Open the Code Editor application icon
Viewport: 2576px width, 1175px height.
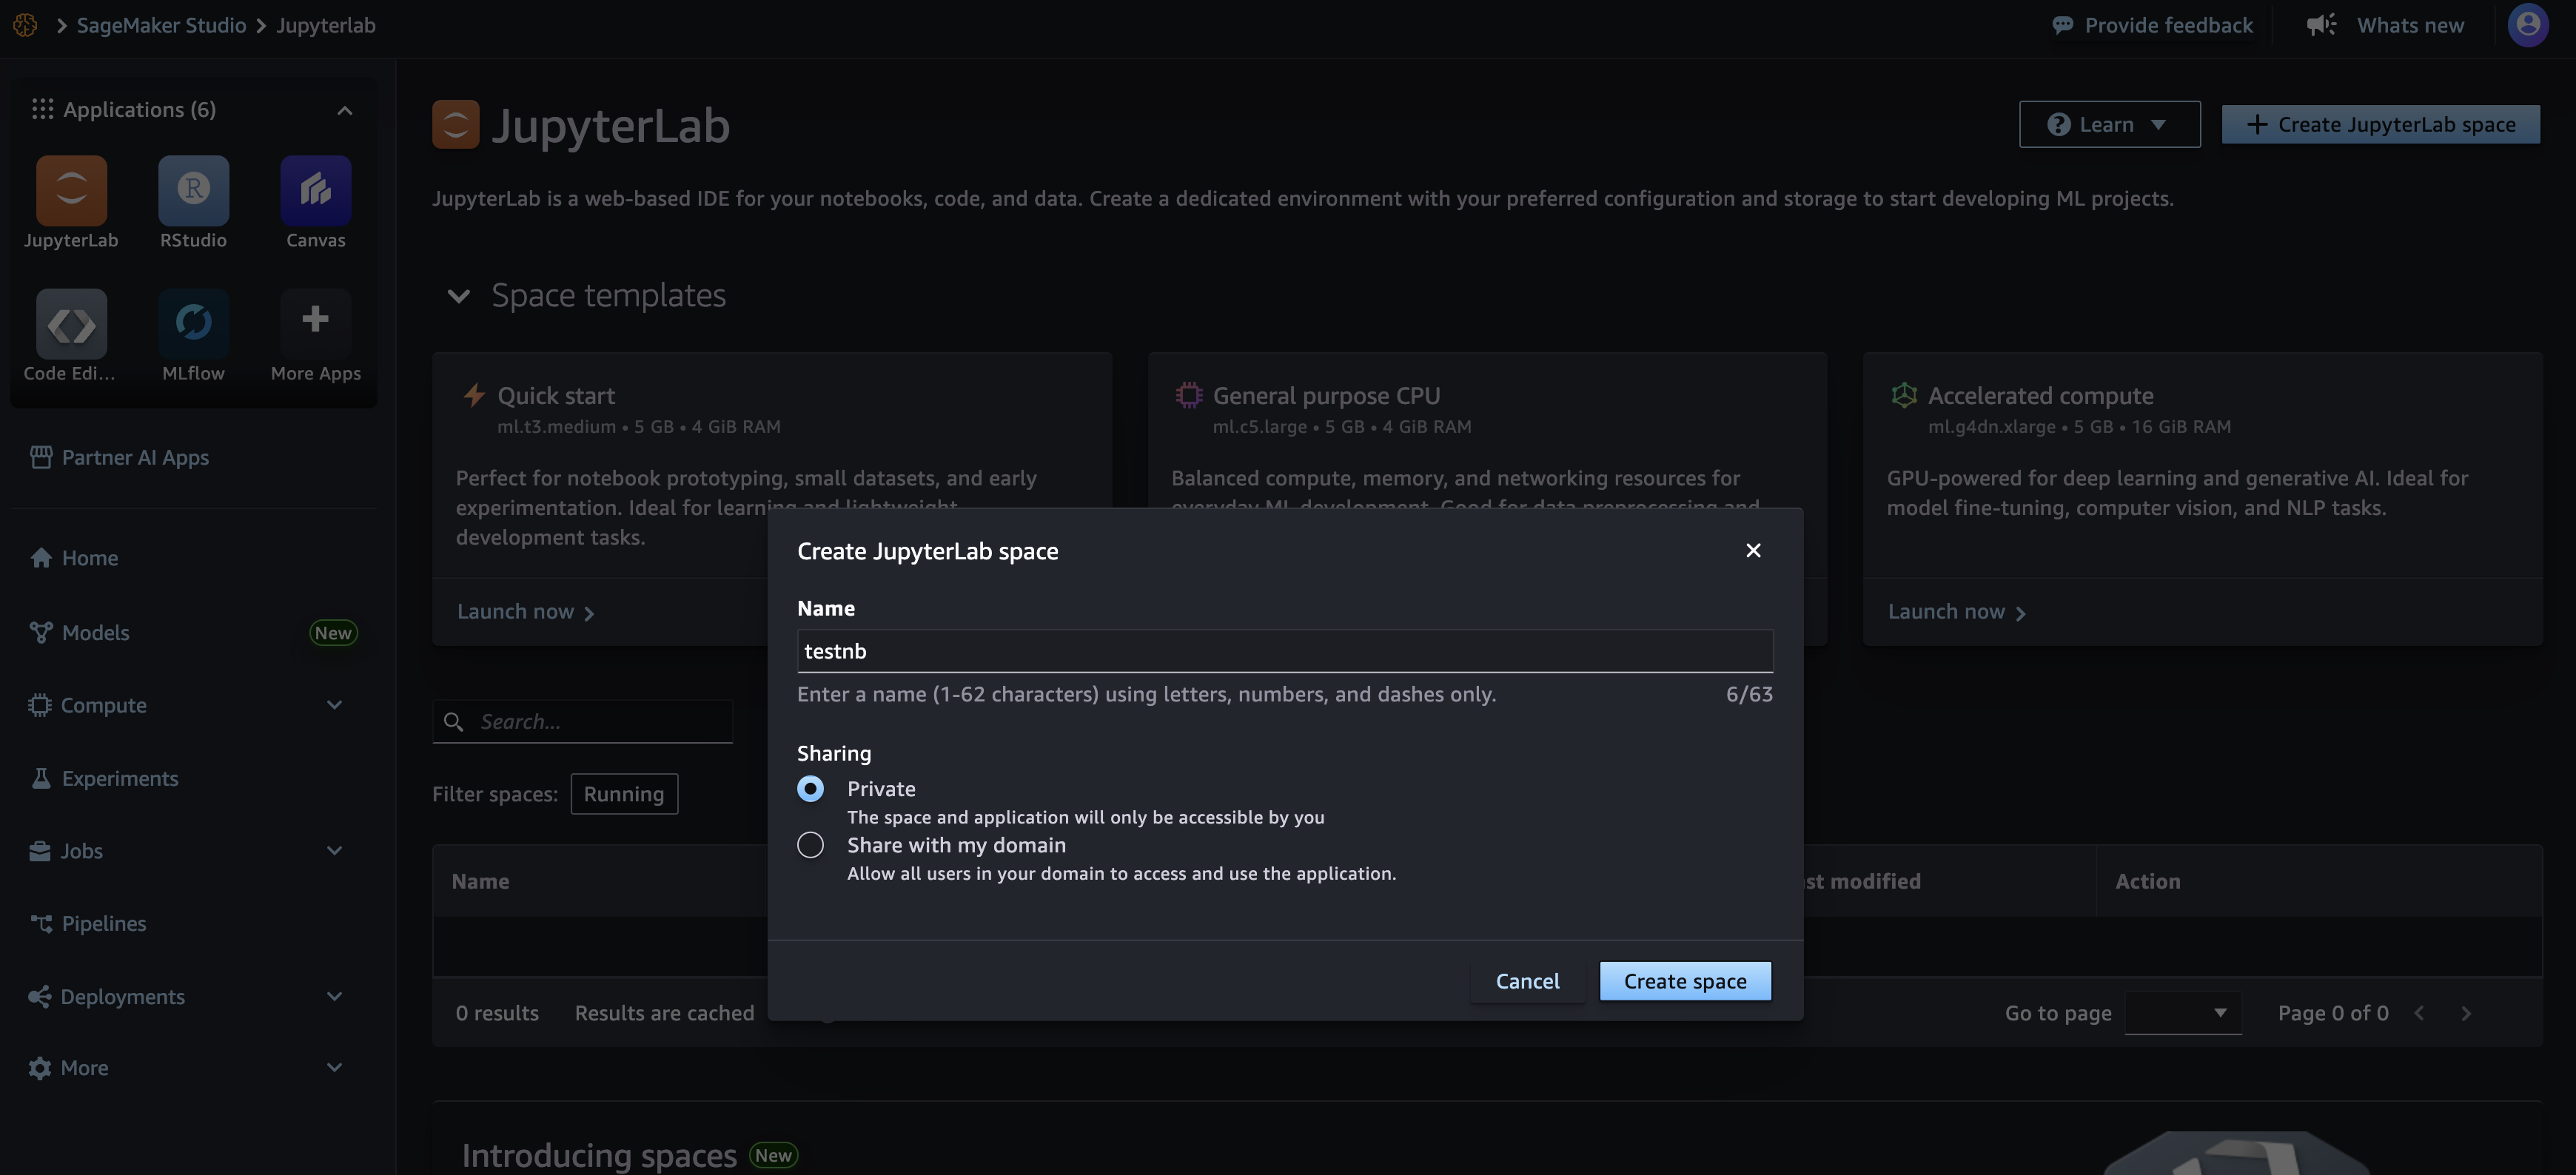[x=71, y=324]
